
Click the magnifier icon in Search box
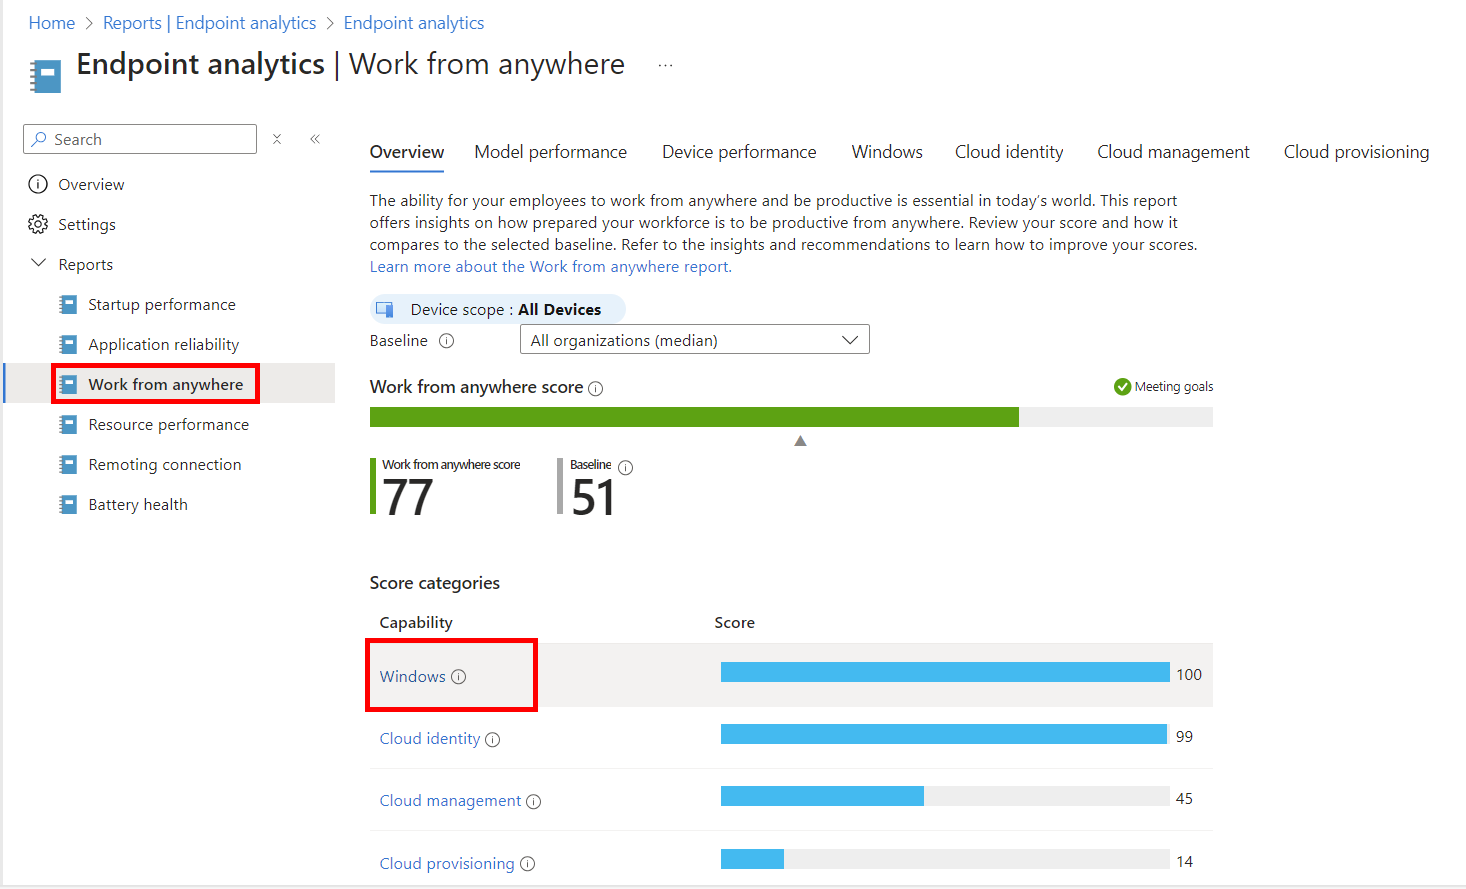(39, 139)
